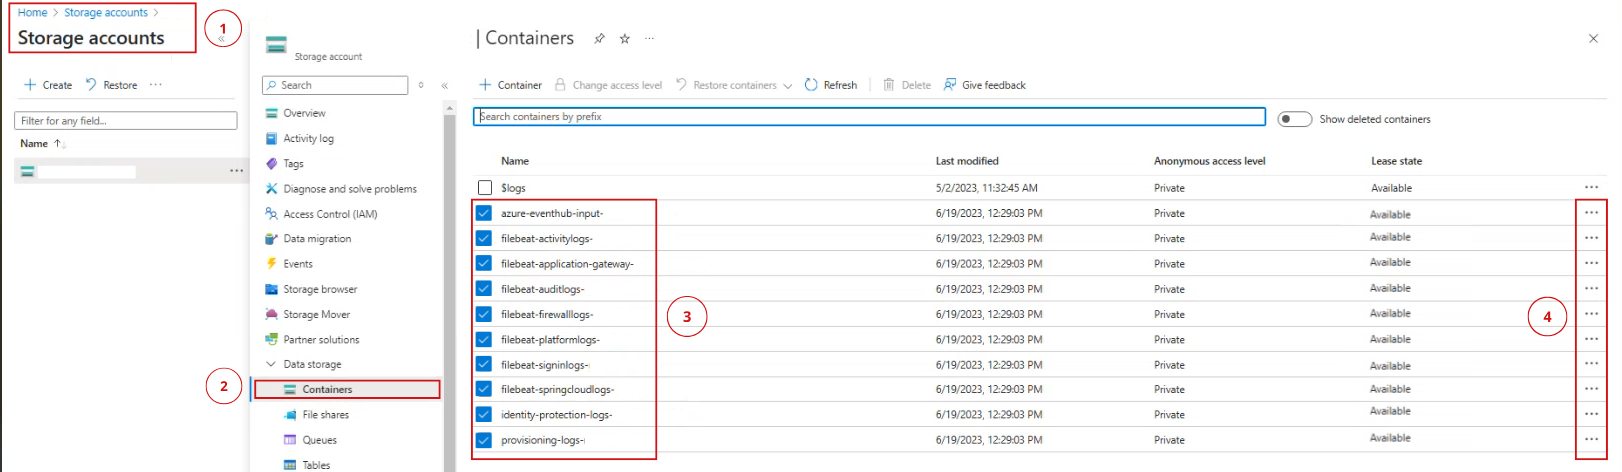Open Partner solutions
The height and width of the screenshot is (472, 1622).
(312, 339)
